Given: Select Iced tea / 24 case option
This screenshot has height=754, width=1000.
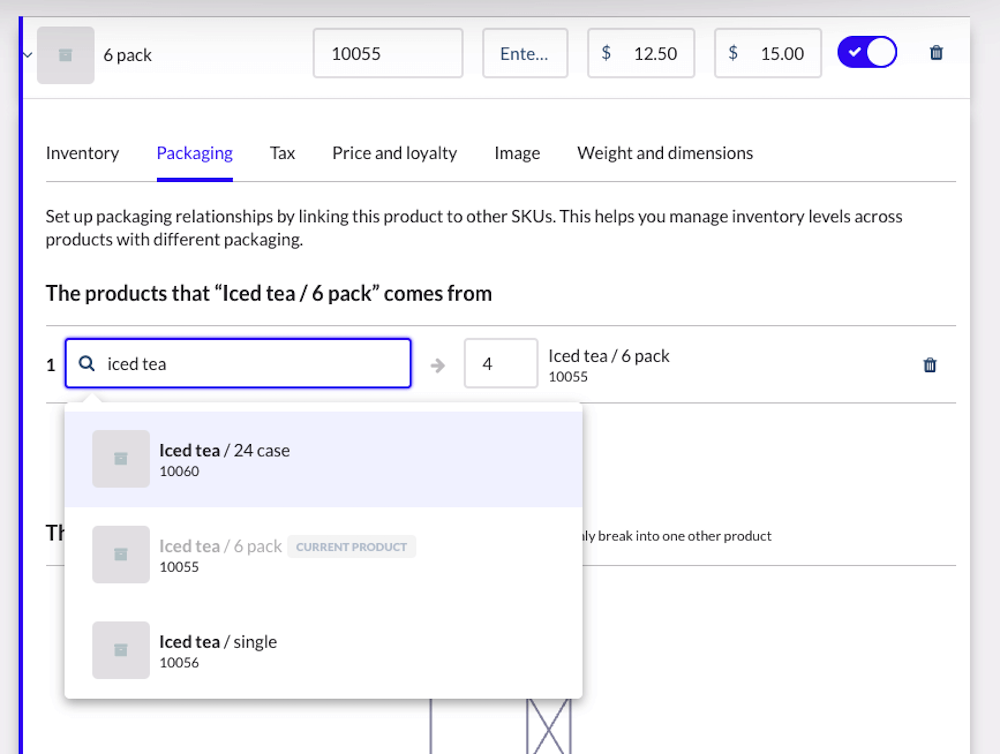Looking at the screenshot, I should (x=323, y=459).
